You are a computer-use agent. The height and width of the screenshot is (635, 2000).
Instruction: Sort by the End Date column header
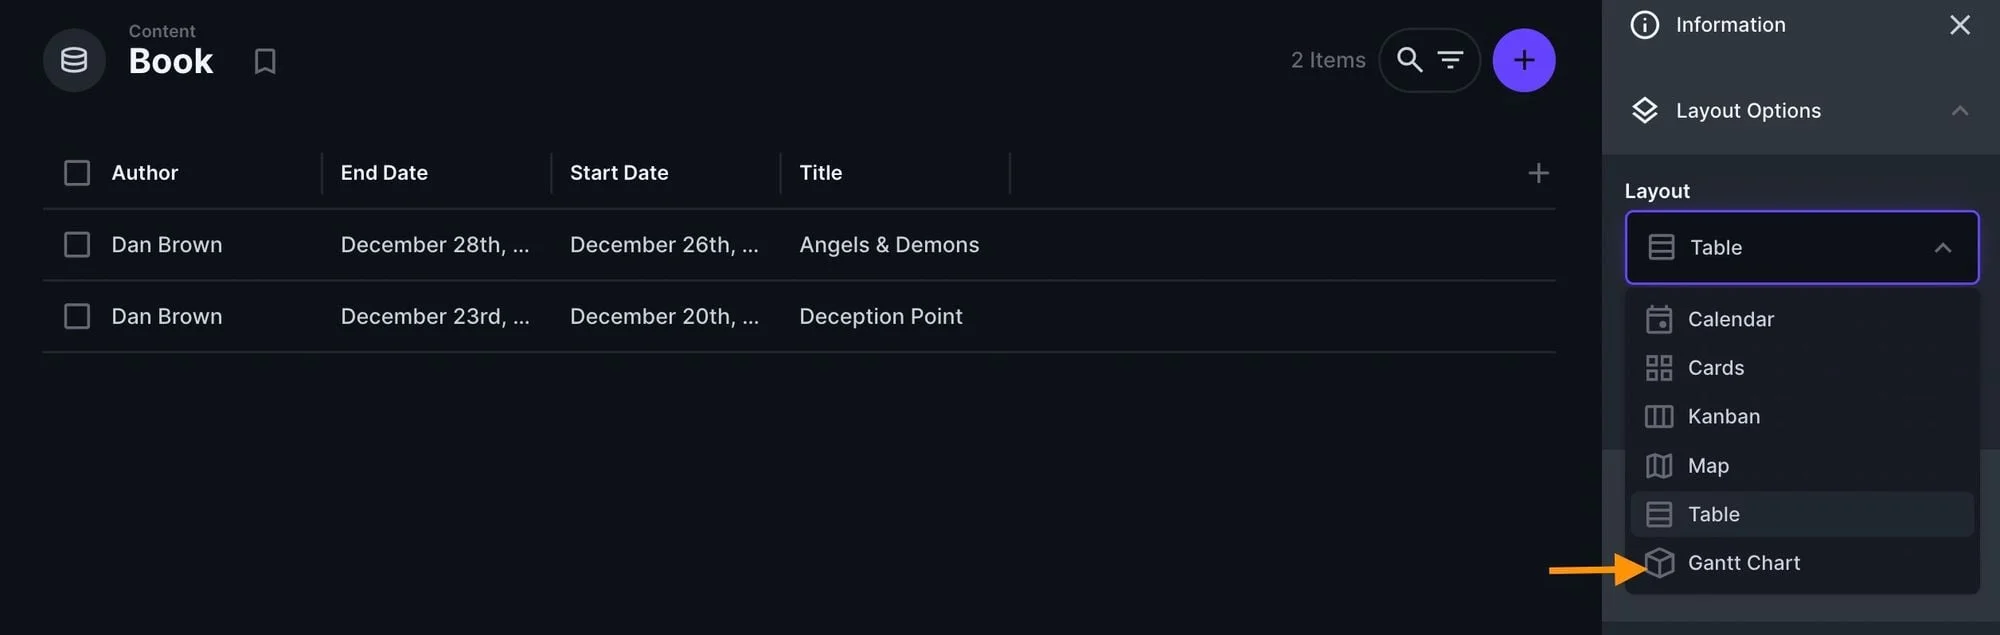pos(384,173)
